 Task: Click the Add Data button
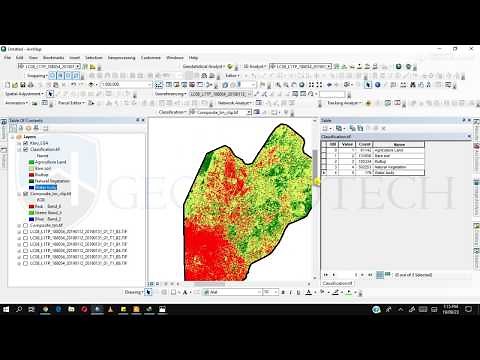coord(91,85)
